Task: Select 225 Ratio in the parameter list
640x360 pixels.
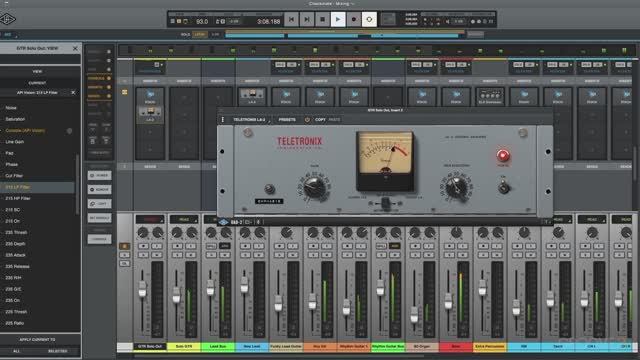Action: click(x=15, y=323)
